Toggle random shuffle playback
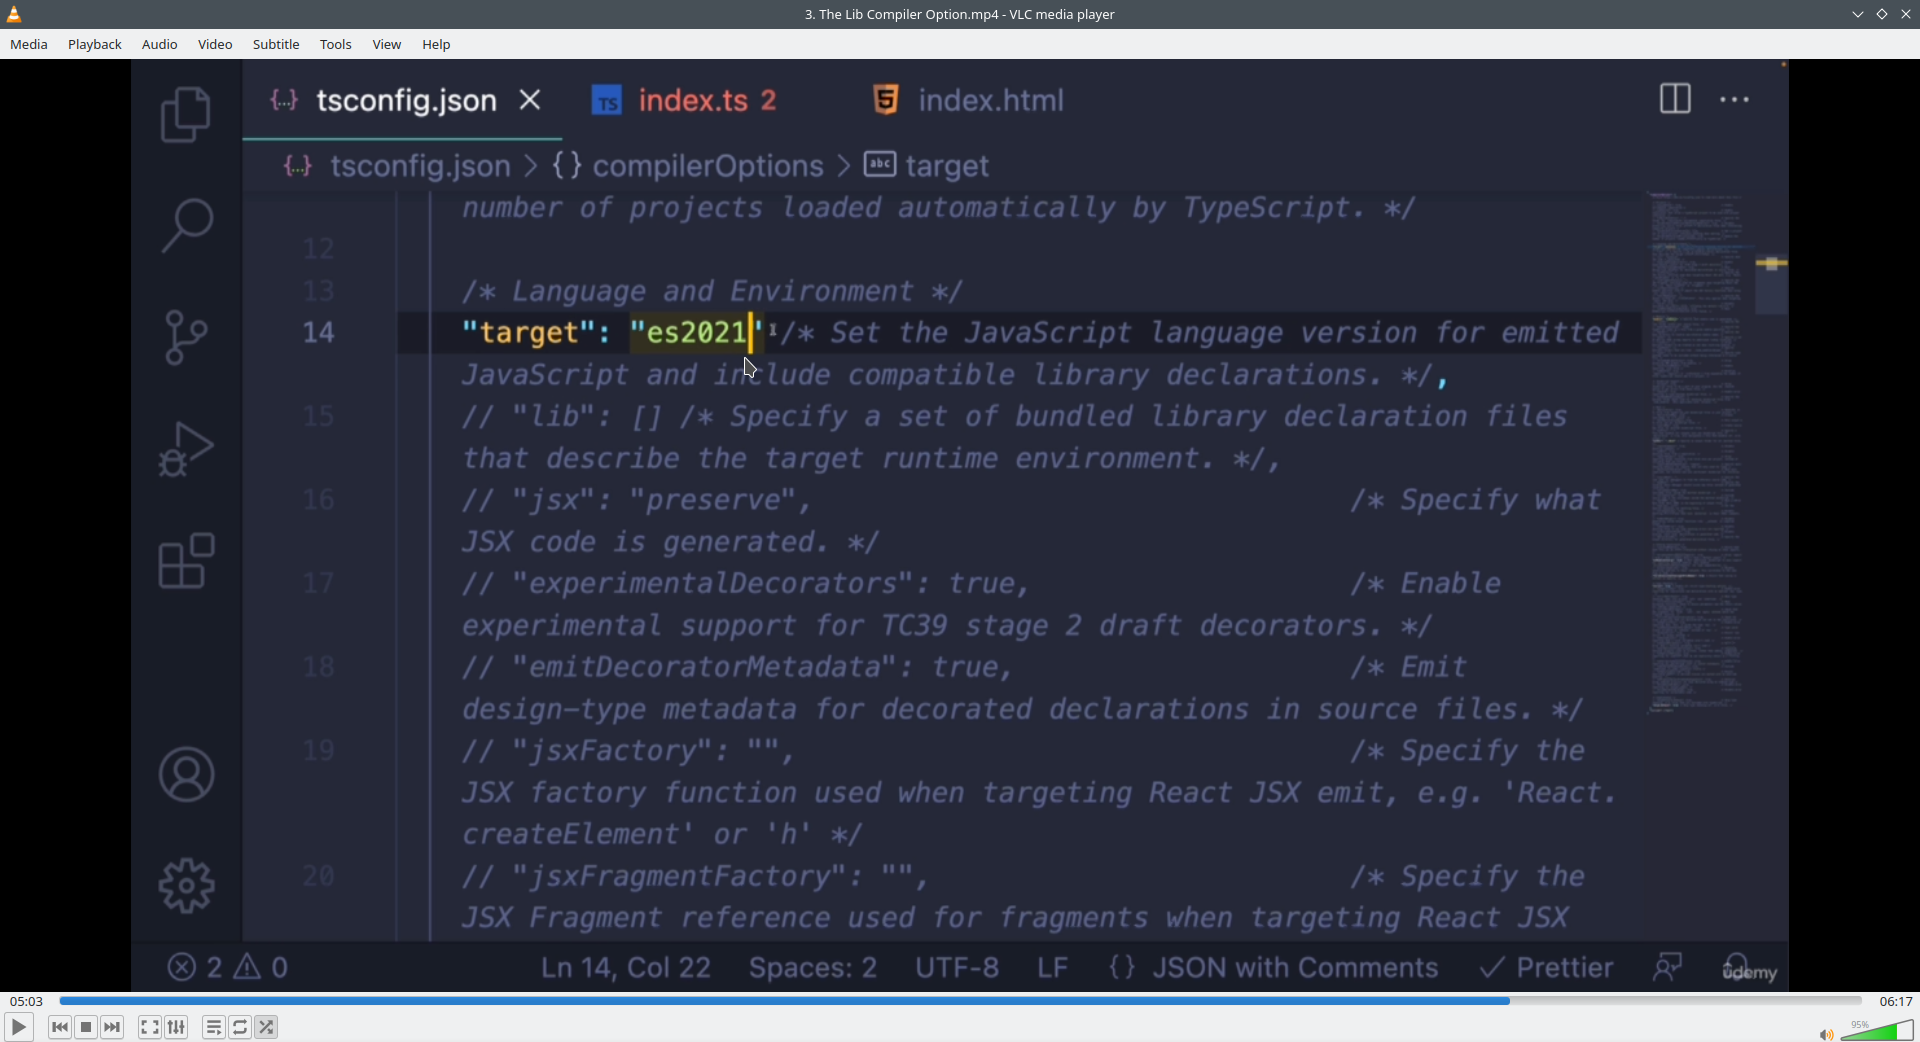 267,1027
